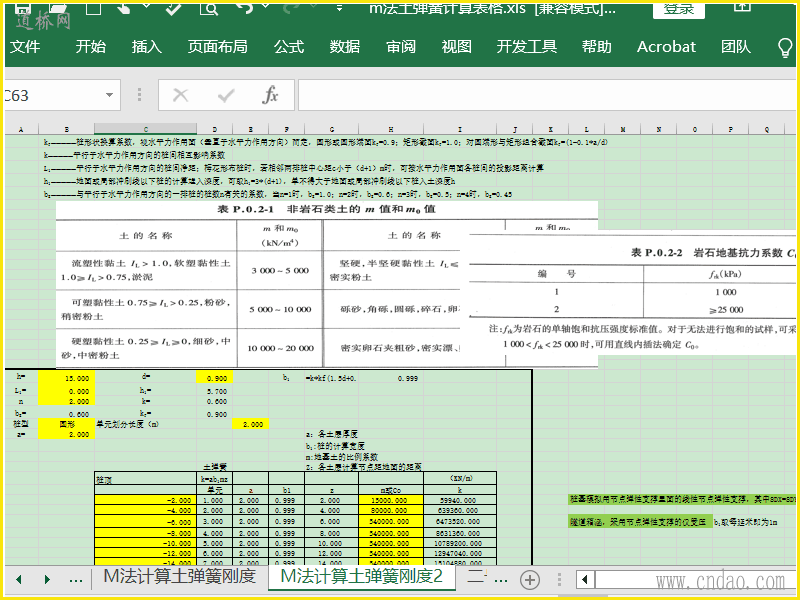Select the cell showing 5.700
The image size is (800, 600).
(214, 391)
